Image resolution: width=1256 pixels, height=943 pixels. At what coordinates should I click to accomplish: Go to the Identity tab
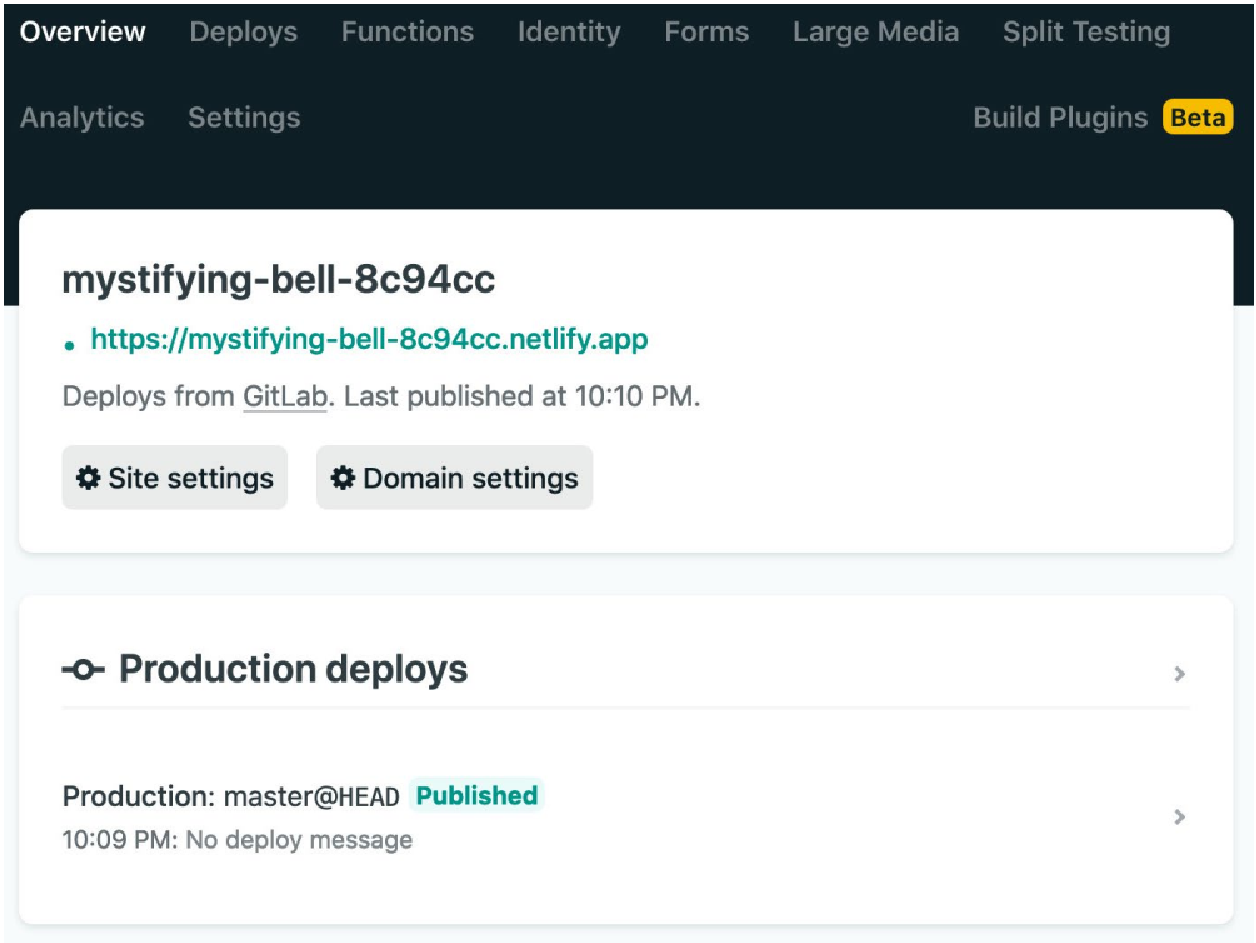[x=569, y=32]
